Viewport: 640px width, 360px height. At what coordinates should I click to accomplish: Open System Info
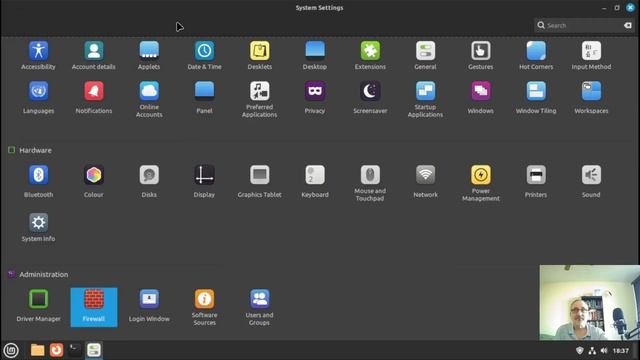[38, 228]
